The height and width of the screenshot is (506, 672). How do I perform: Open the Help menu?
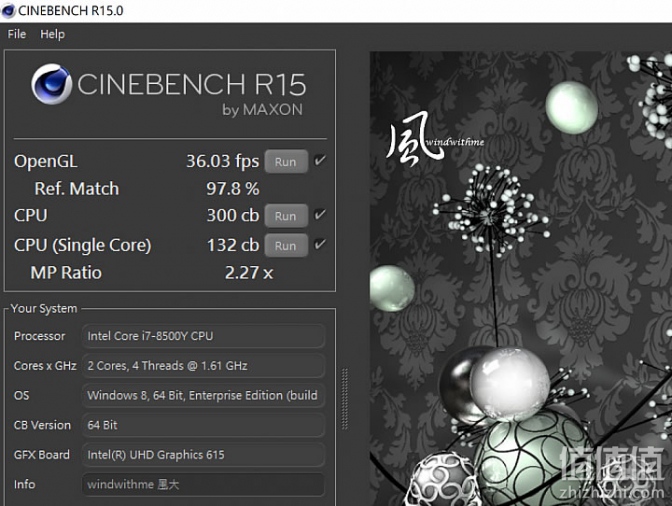tap(52, 34)
